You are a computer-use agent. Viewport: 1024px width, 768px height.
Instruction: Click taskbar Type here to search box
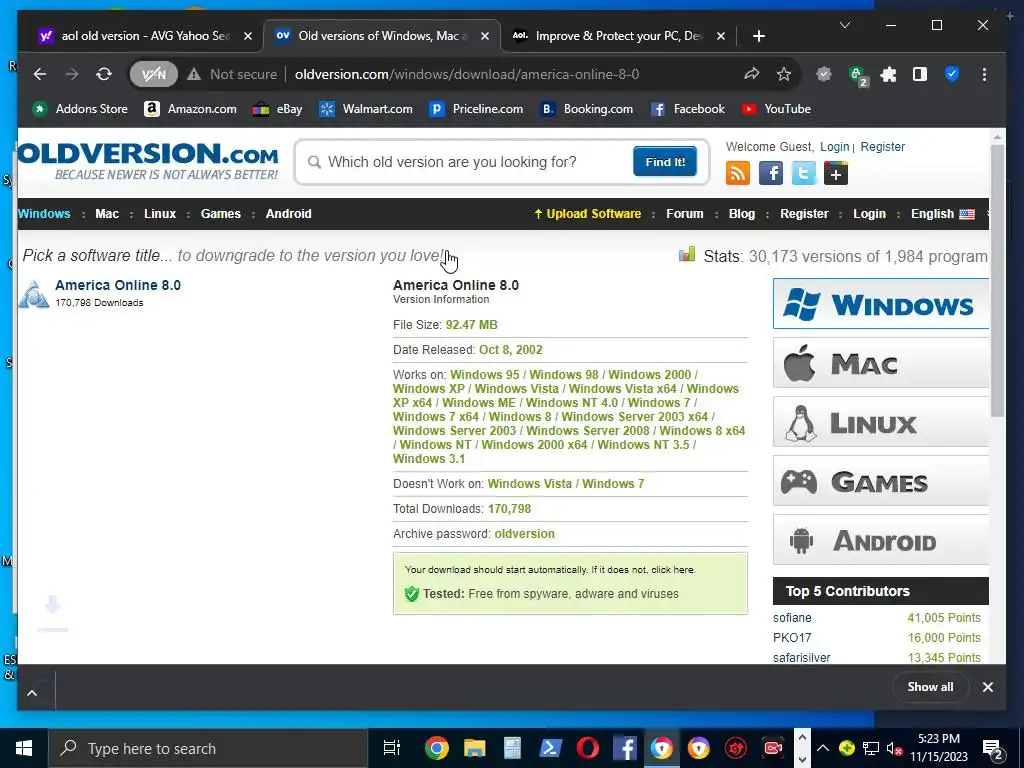208,748
